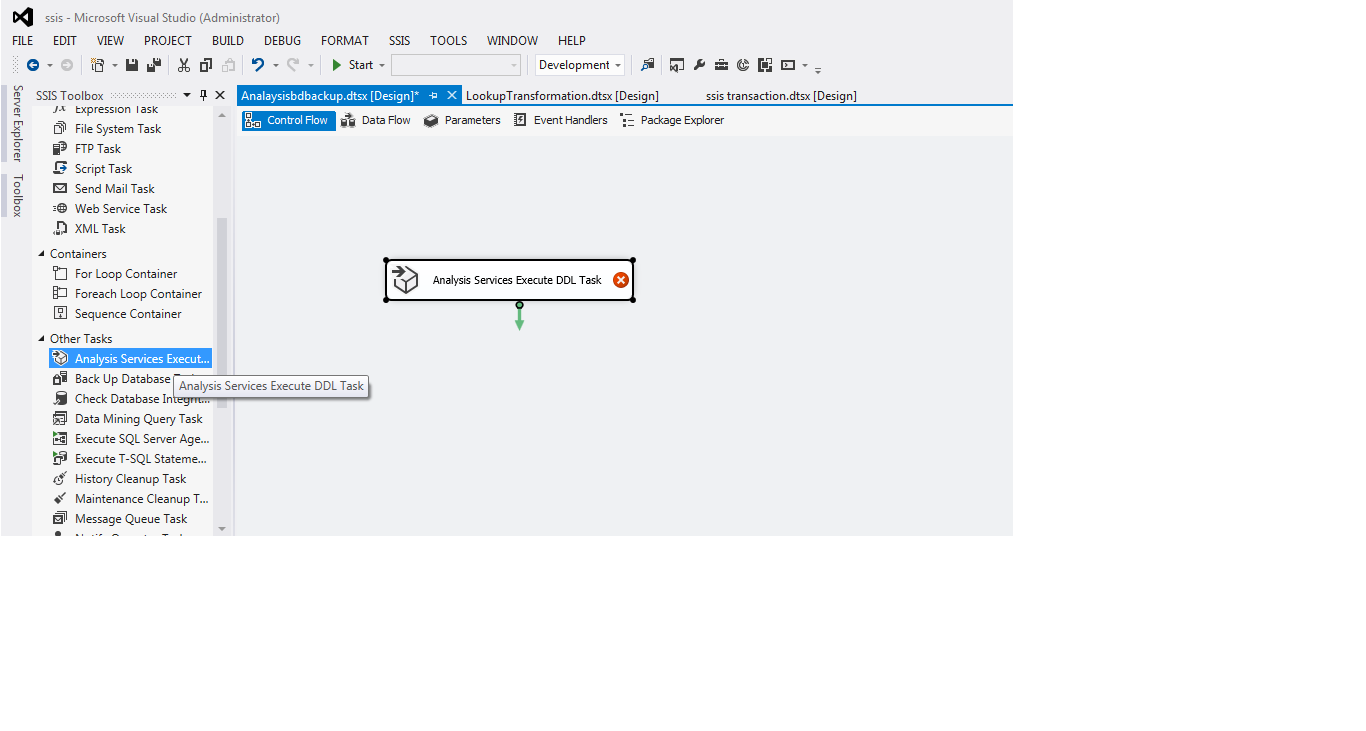This screenshot has width=1366, height=731.
Task: Open the SSIS Toolbox window position dropdown
Action: coord(187,96)
